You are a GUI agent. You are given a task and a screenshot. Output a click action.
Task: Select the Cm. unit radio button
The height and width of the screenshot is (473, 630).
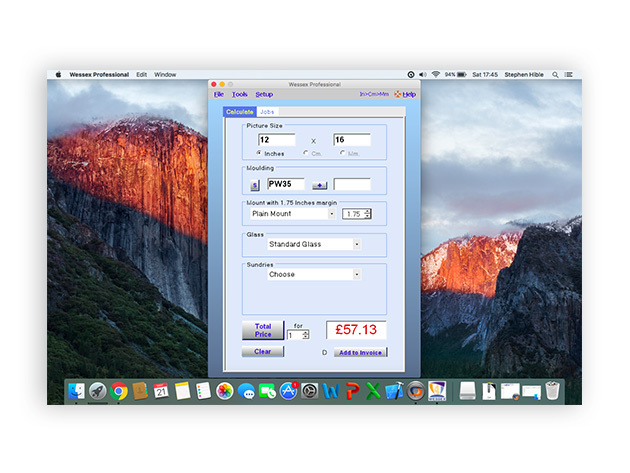click(x=305, y=153)
